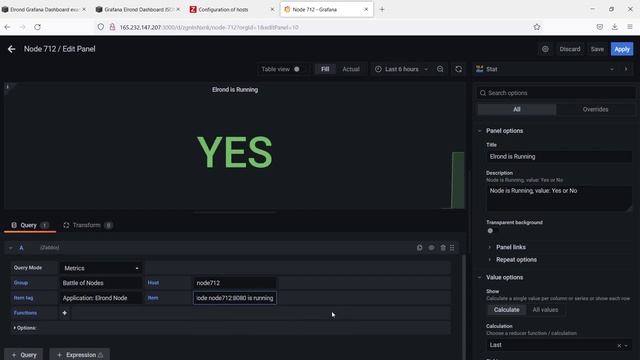The height and width of the screenshot is (360, 640).
Task: Save to Pocket icon
Action: [x=600, y=27]
